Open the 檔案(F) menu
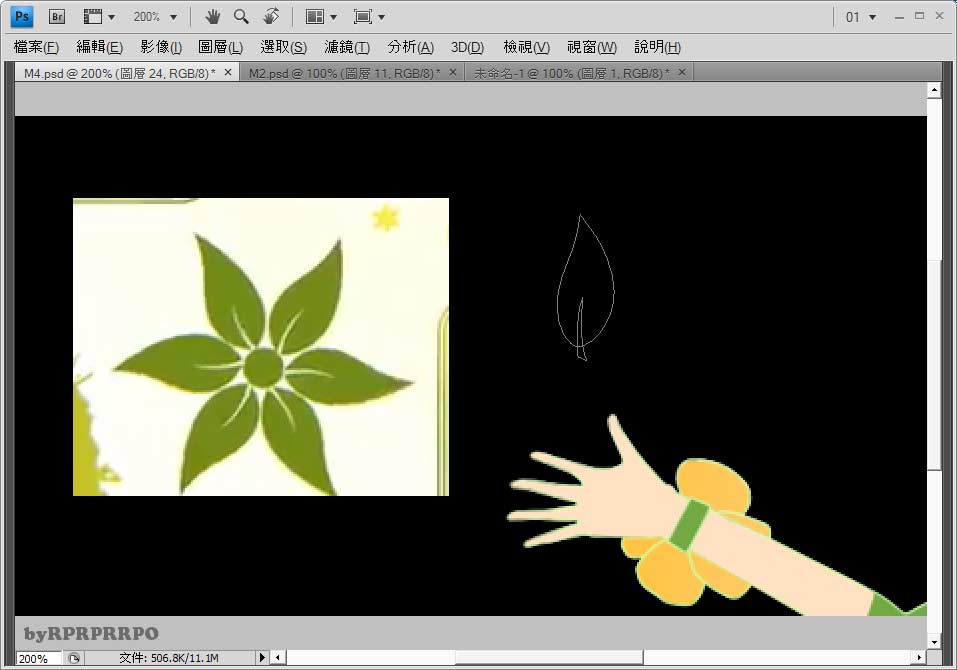Image resolution: width=957 pixels, height=670 pixels. (36, 47)
